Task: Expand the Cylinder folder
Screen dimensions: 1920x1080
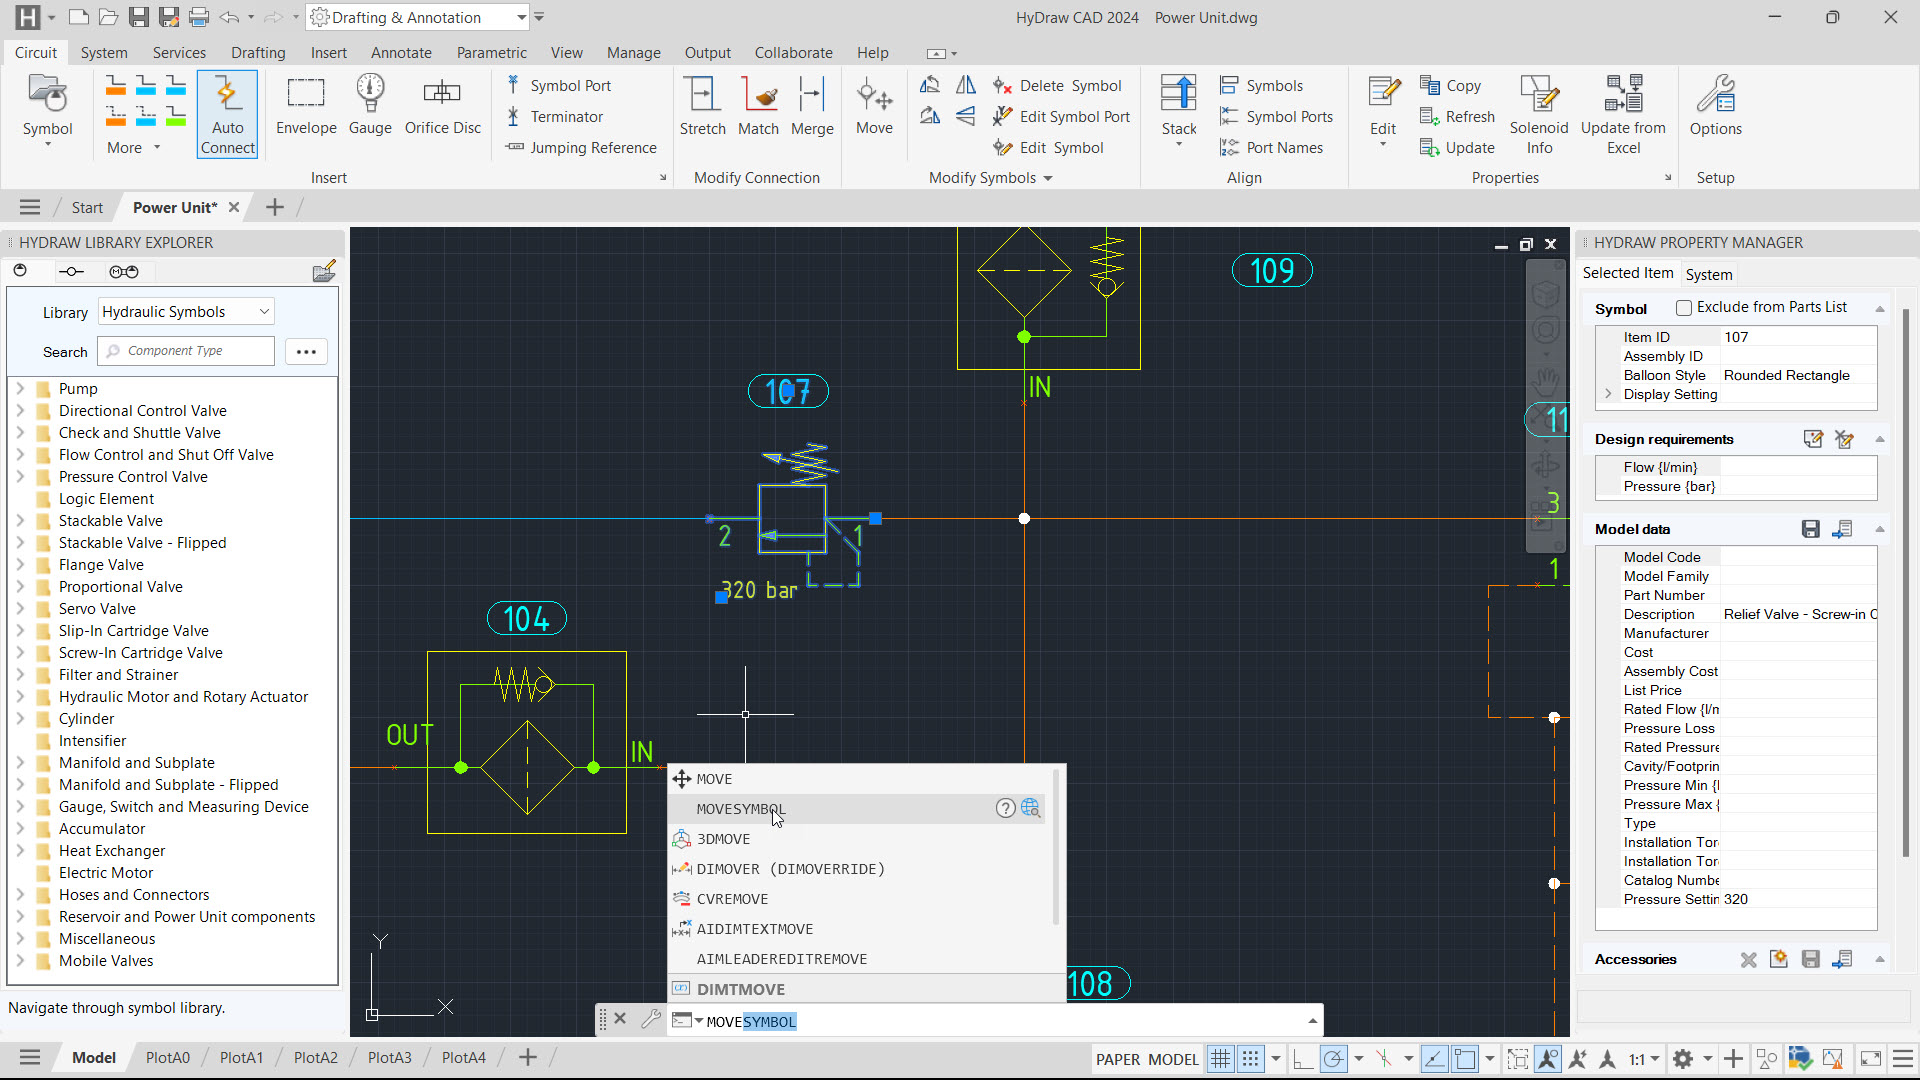Action: tap(20, 718)
